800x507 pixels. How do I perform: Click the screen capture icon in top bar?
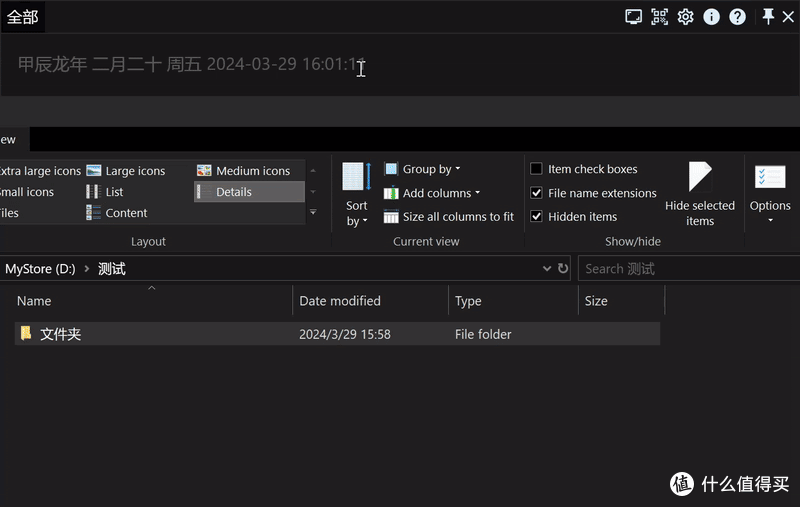click(x=633, y=17)
